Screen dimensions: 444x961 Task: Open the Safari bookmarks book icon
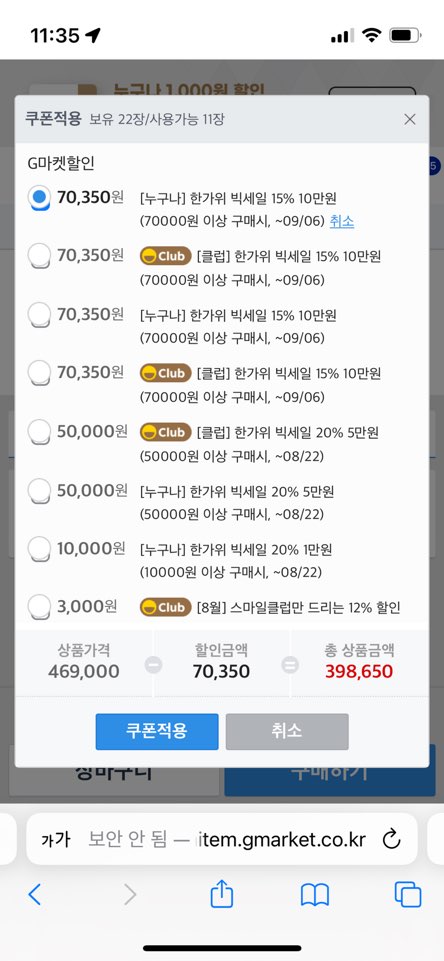[x=315, y=895]
